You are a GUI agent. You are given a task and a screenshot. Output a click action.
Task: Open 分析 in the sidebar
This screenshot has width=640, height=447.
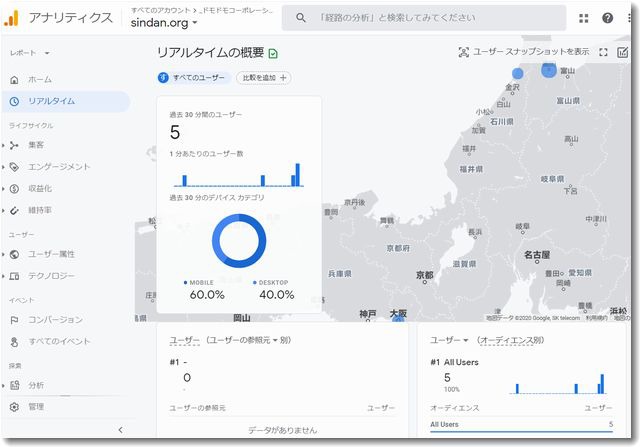[x=36, y=385]
